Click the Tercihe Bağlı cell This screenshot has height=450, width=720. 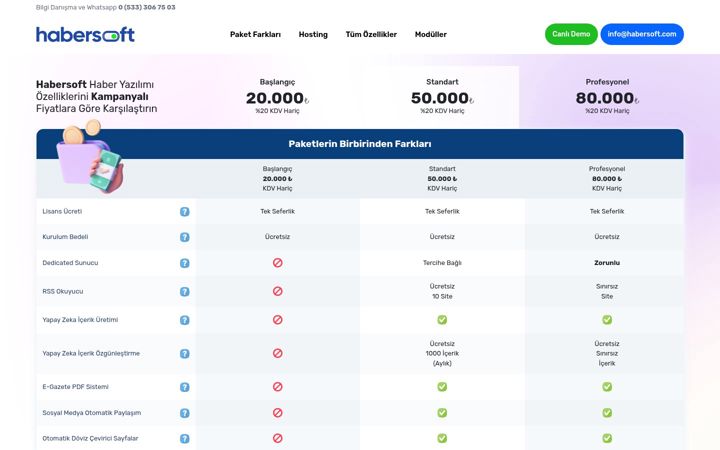(442, 263)
